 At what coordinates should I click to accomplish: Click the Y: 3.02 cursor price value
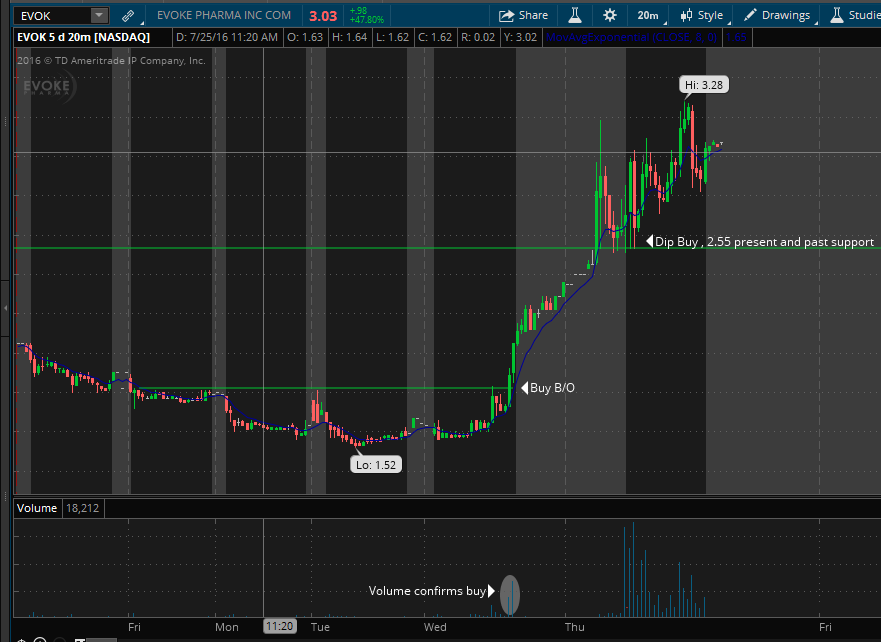pyautogui.click(x=520, y=37)
